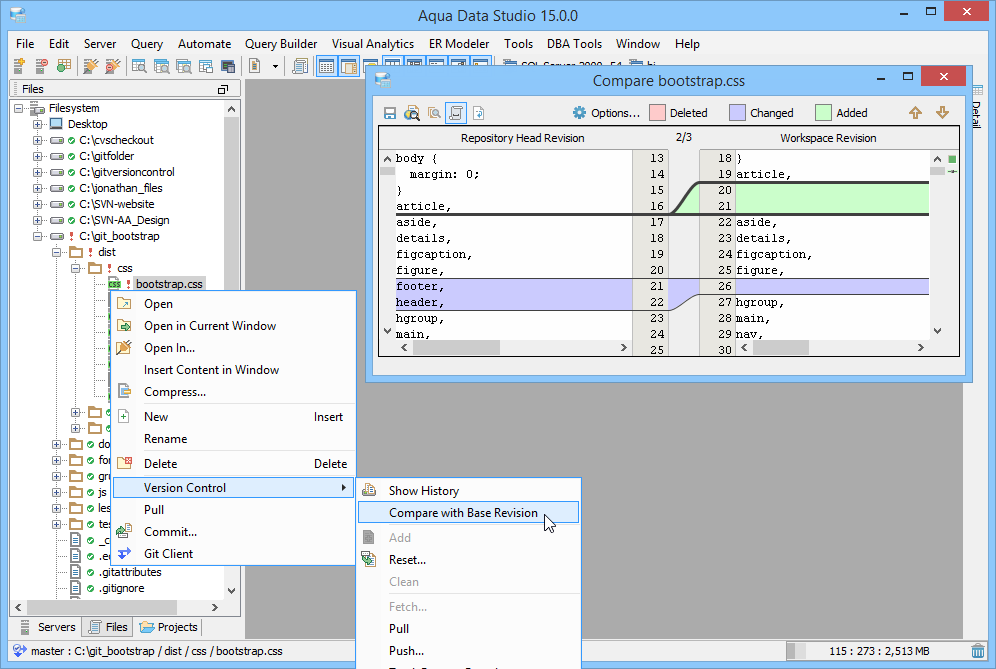Expand the C:\cvscheckout node

tap(37, 140)
